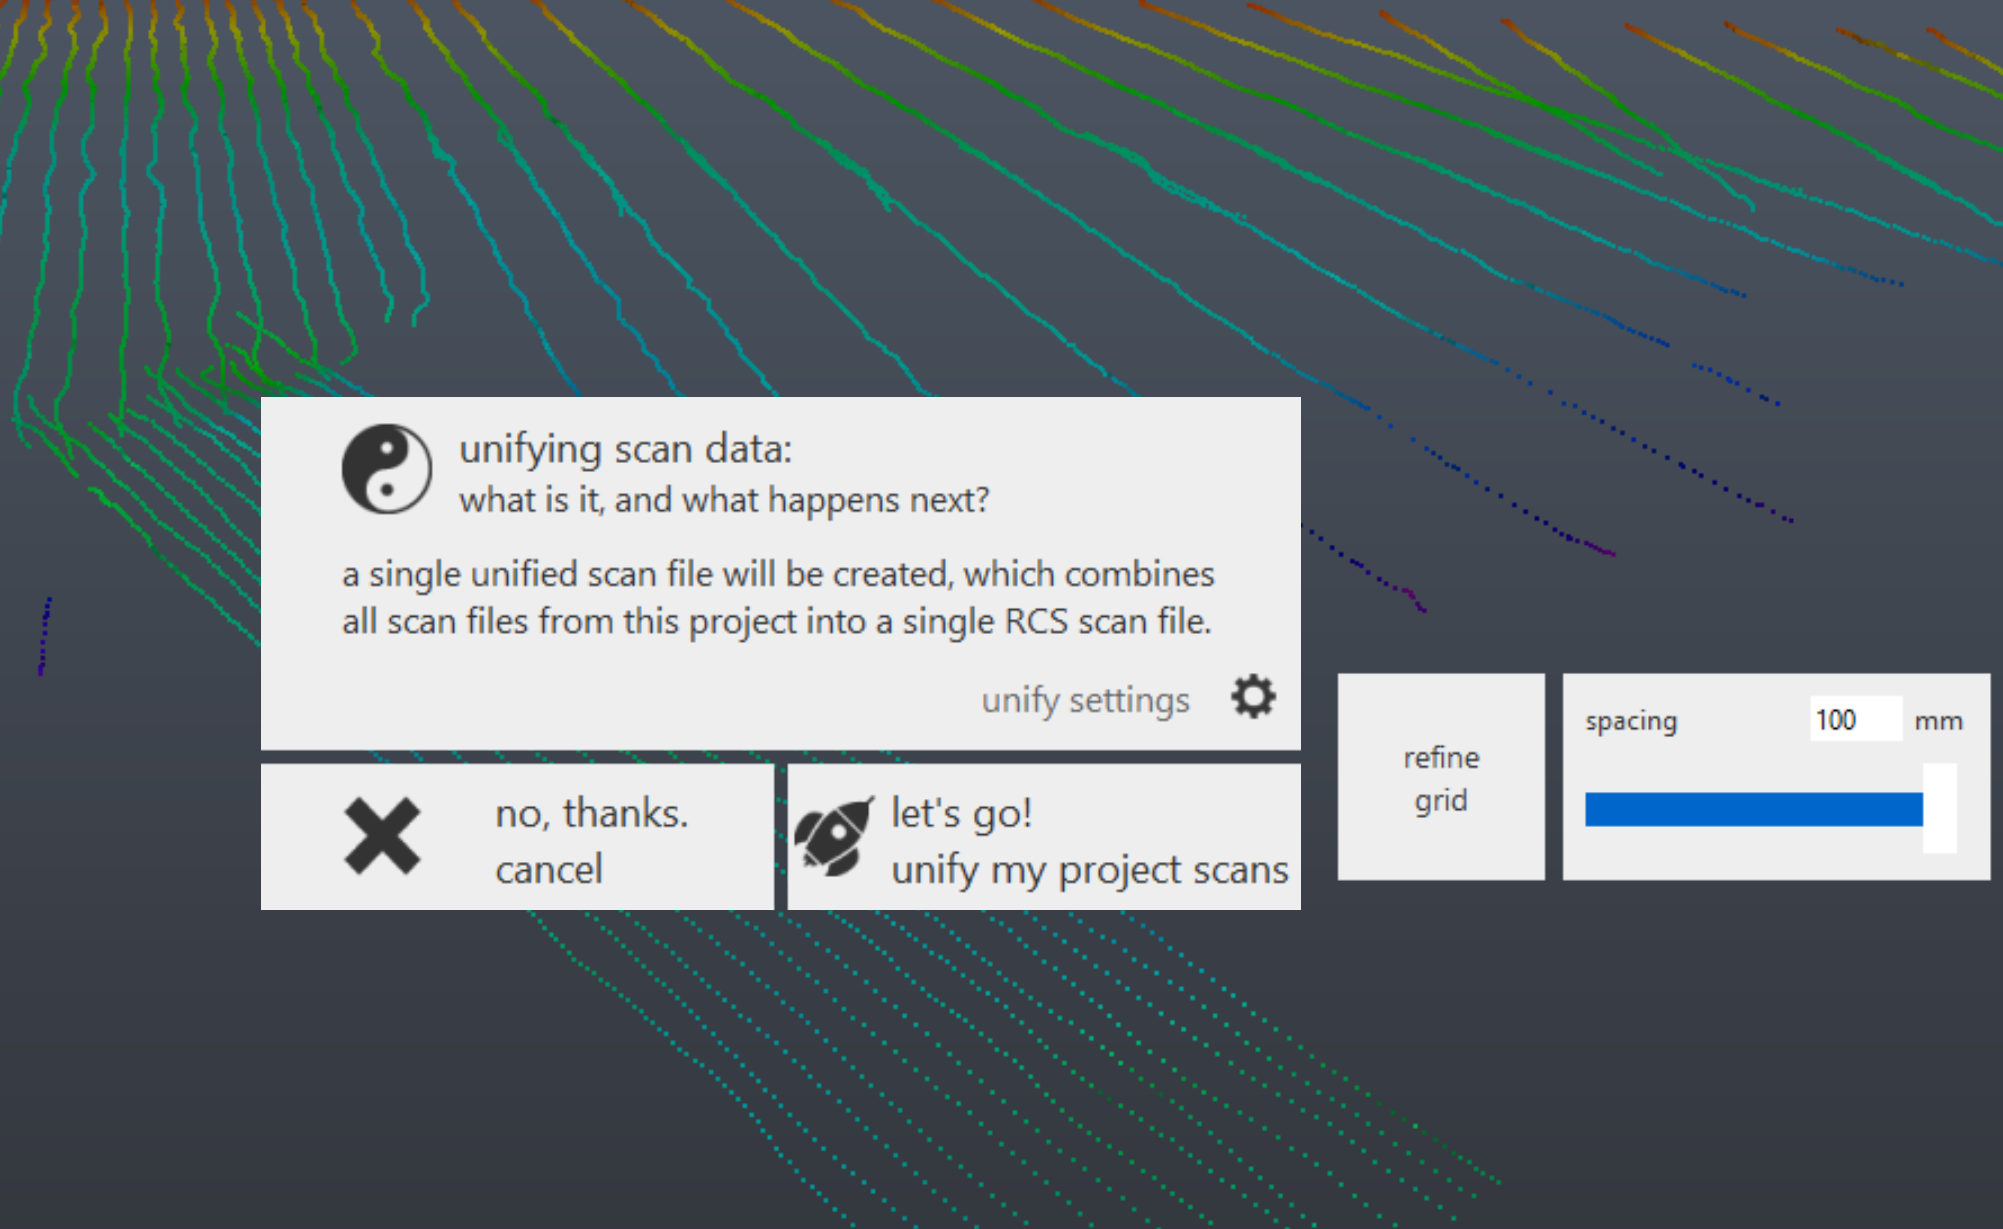Click the dialog title 'unifying scan data'
This screenshot has height=1229, width=2003.
625,449
